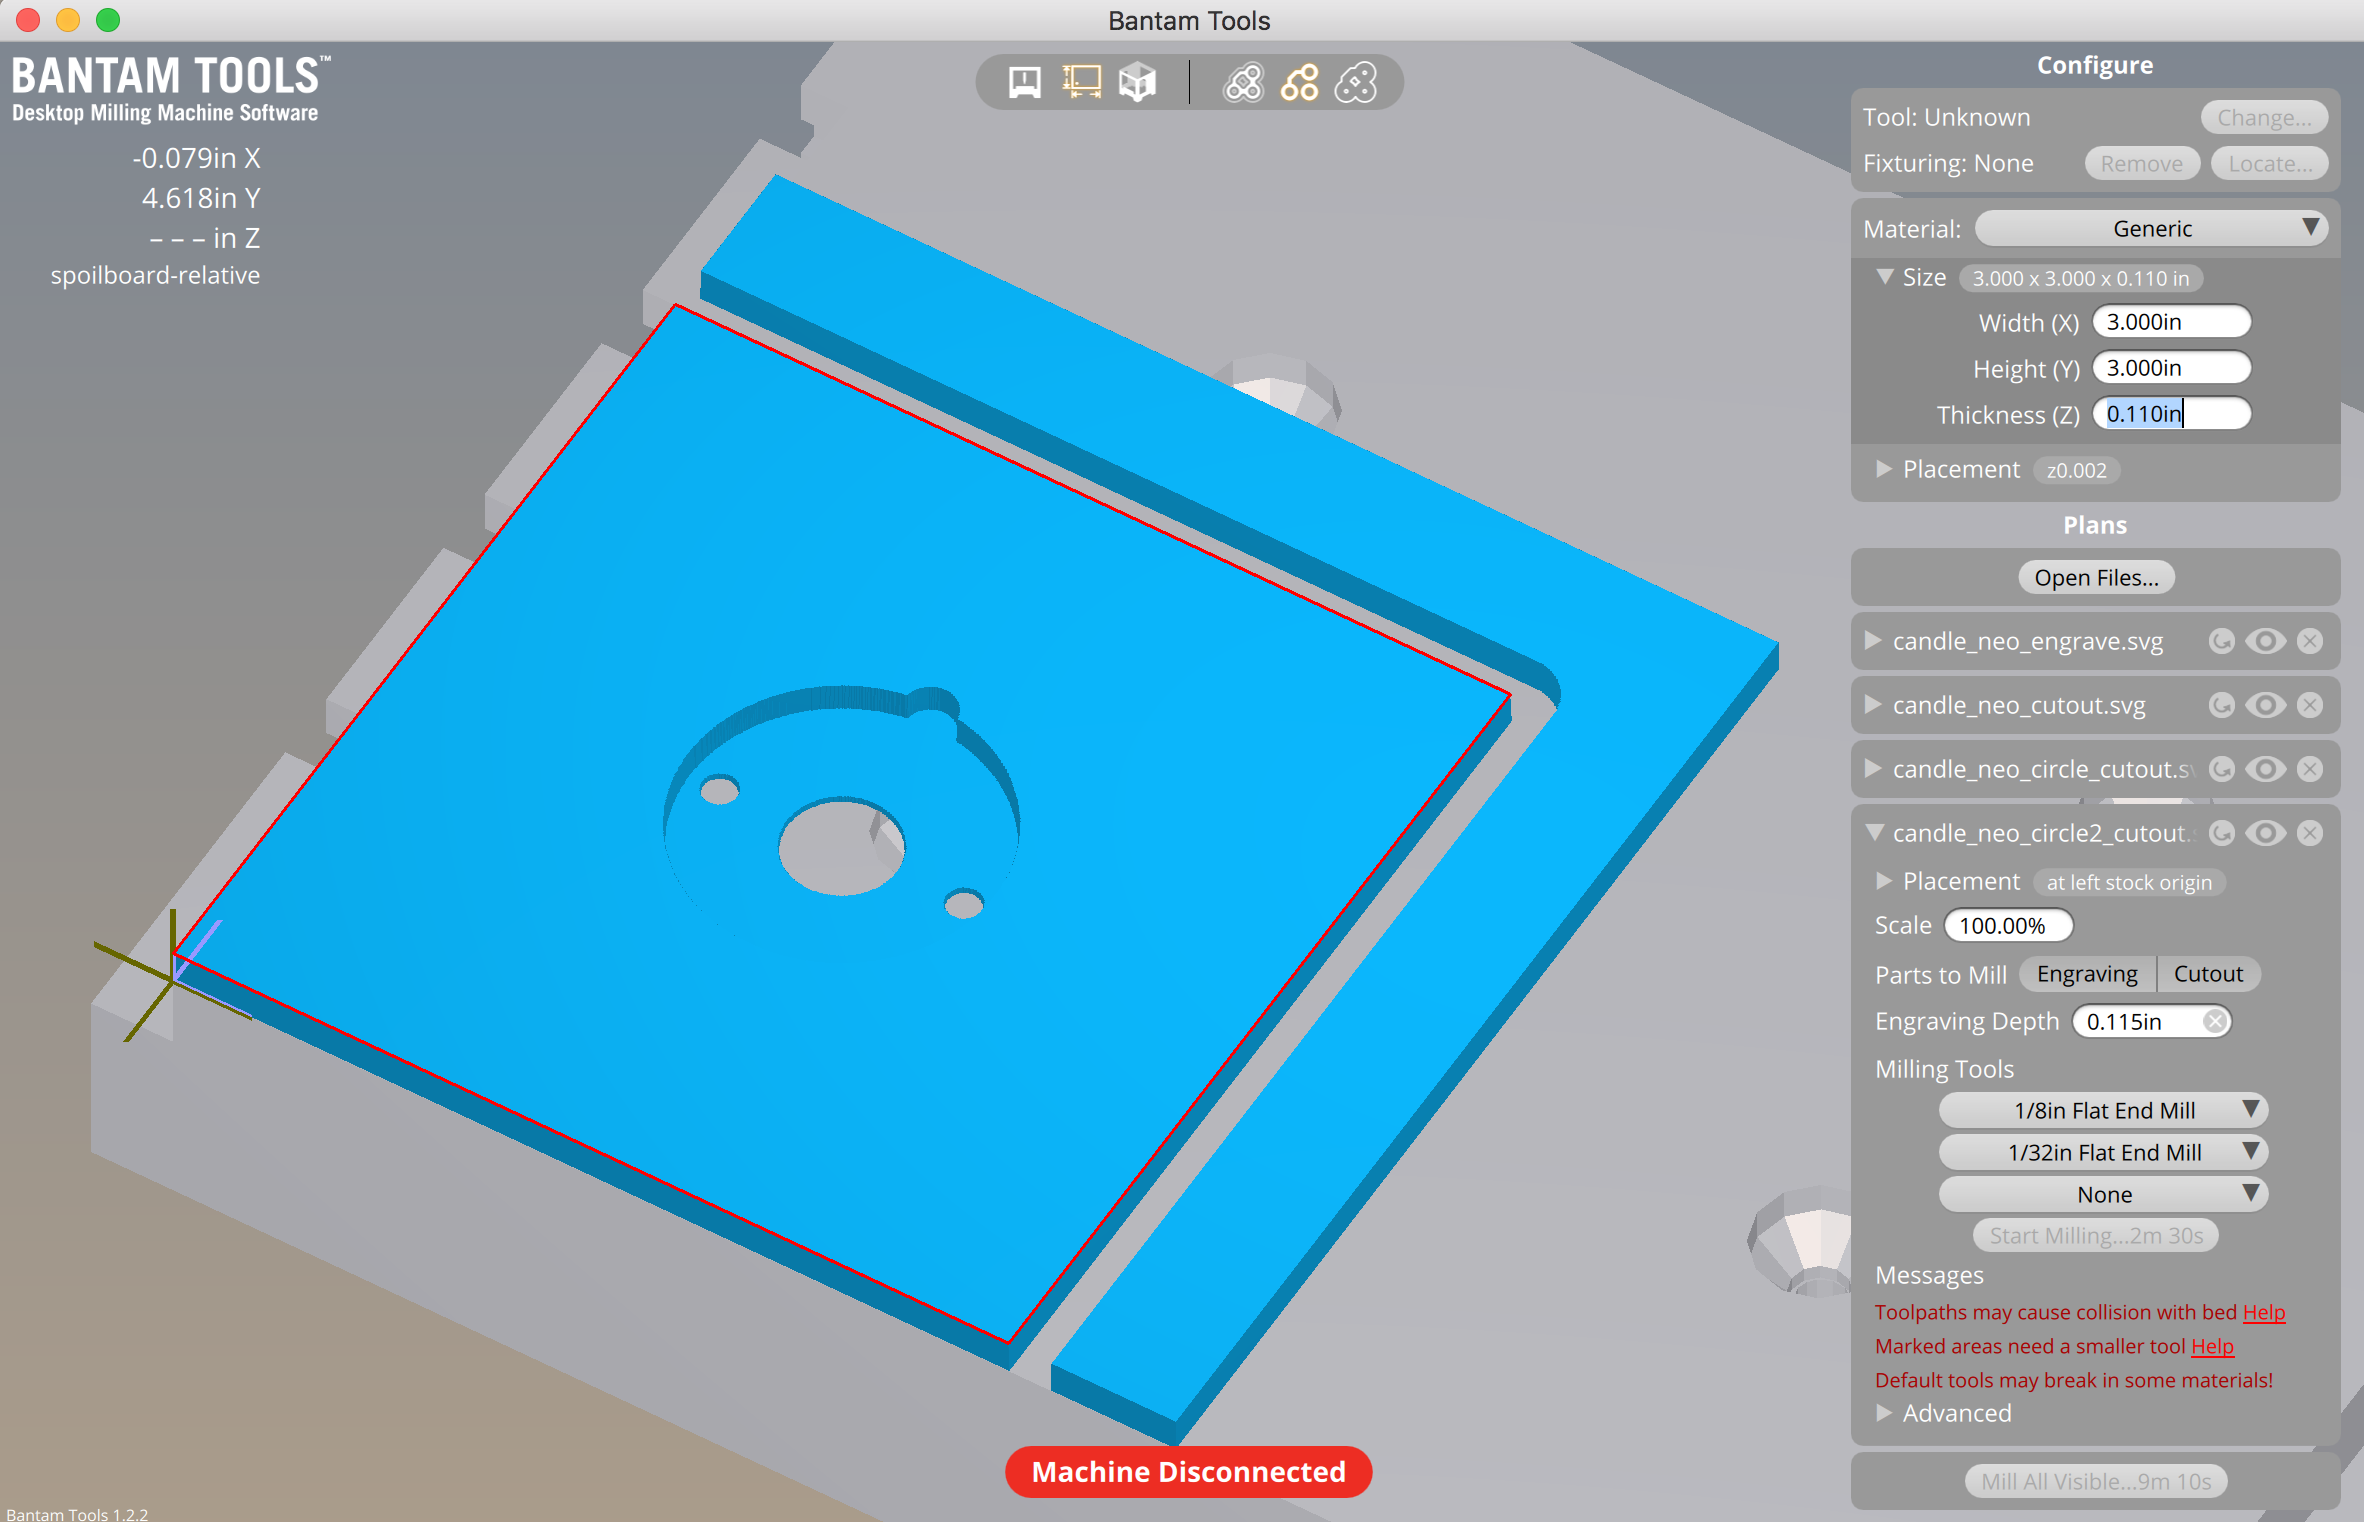The height and width of the screenshot is (1522, 2364).
Task: Click the milling machine view icon
Action: [x=1024, y=83]
